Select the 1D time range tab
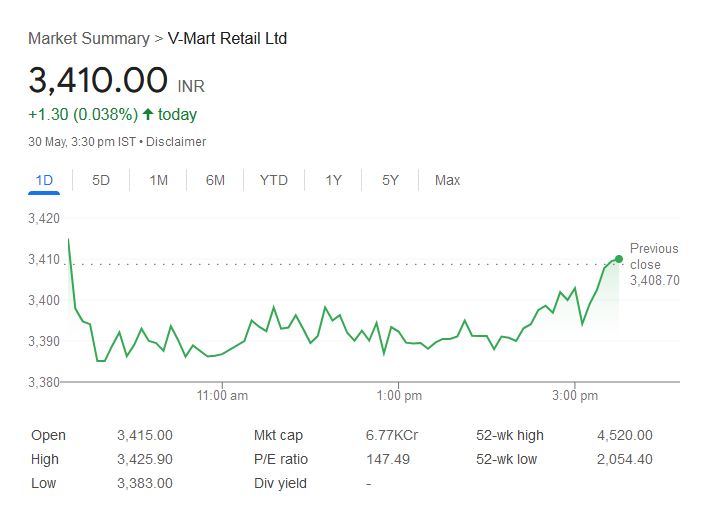719x510 pixels. pos(44,180)
